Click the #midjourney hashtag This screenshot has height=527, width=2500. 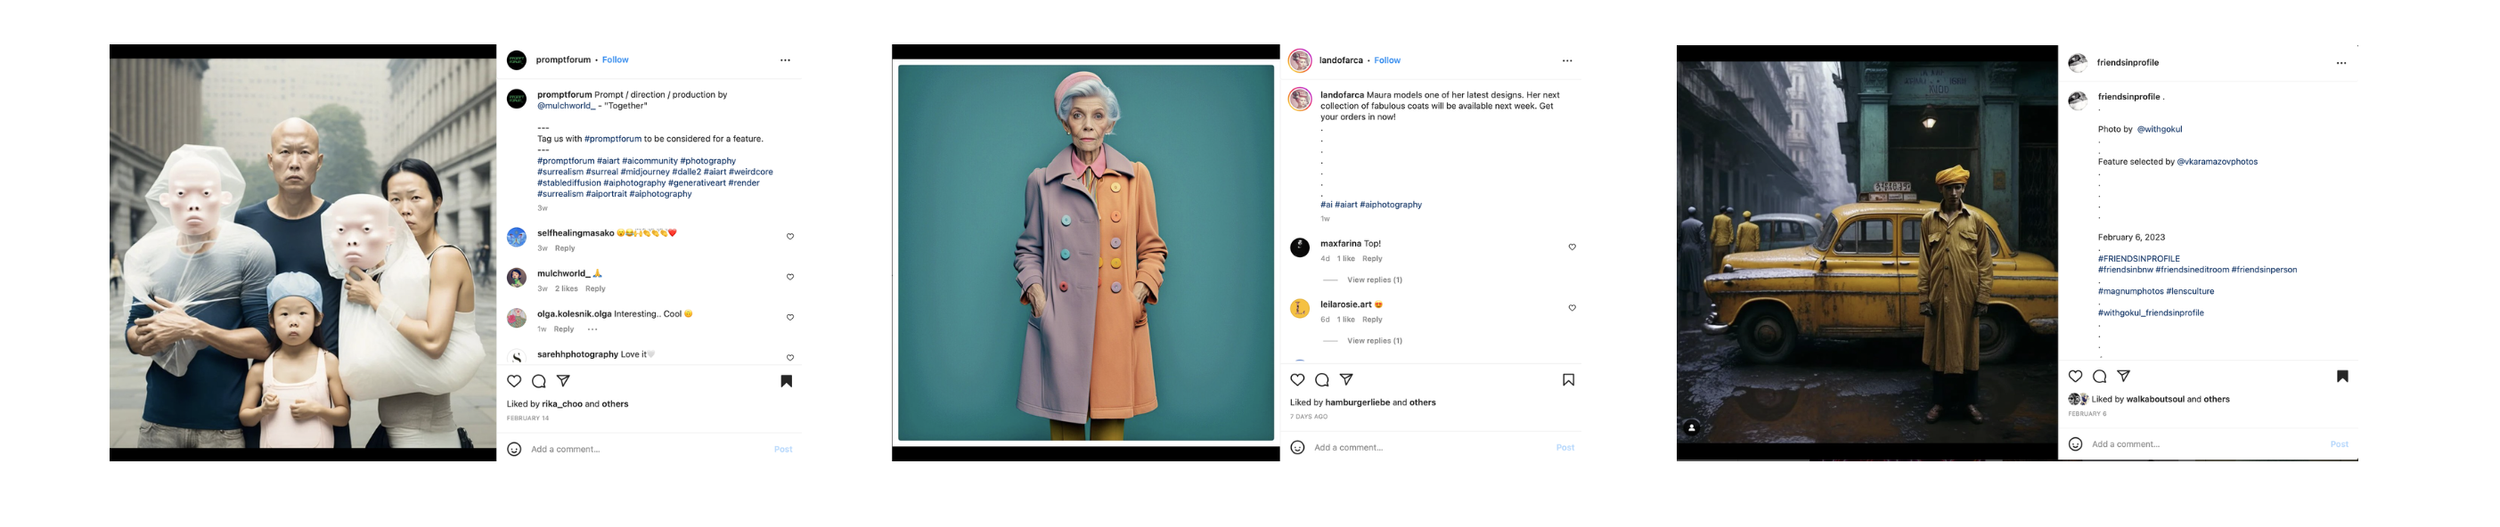(x=644, y=172)
